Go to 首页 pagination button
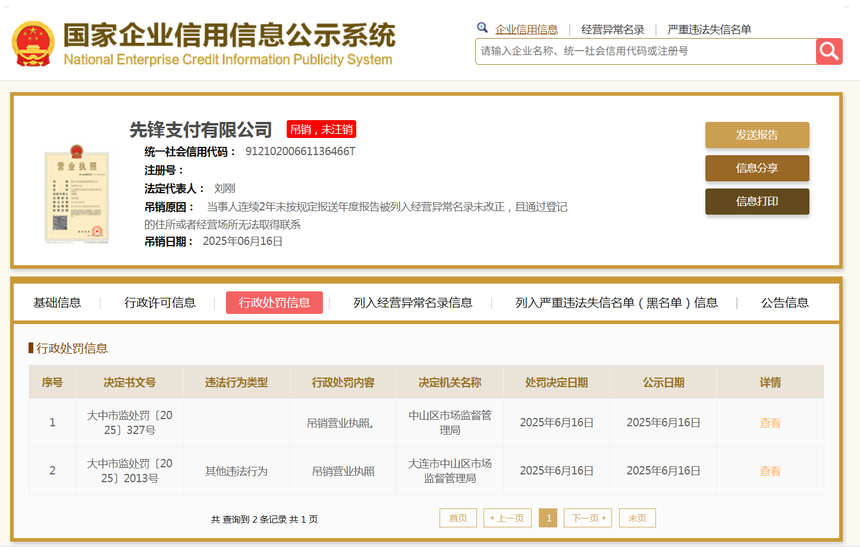Viewport: 860px width, 547px height. click(458, 518)
